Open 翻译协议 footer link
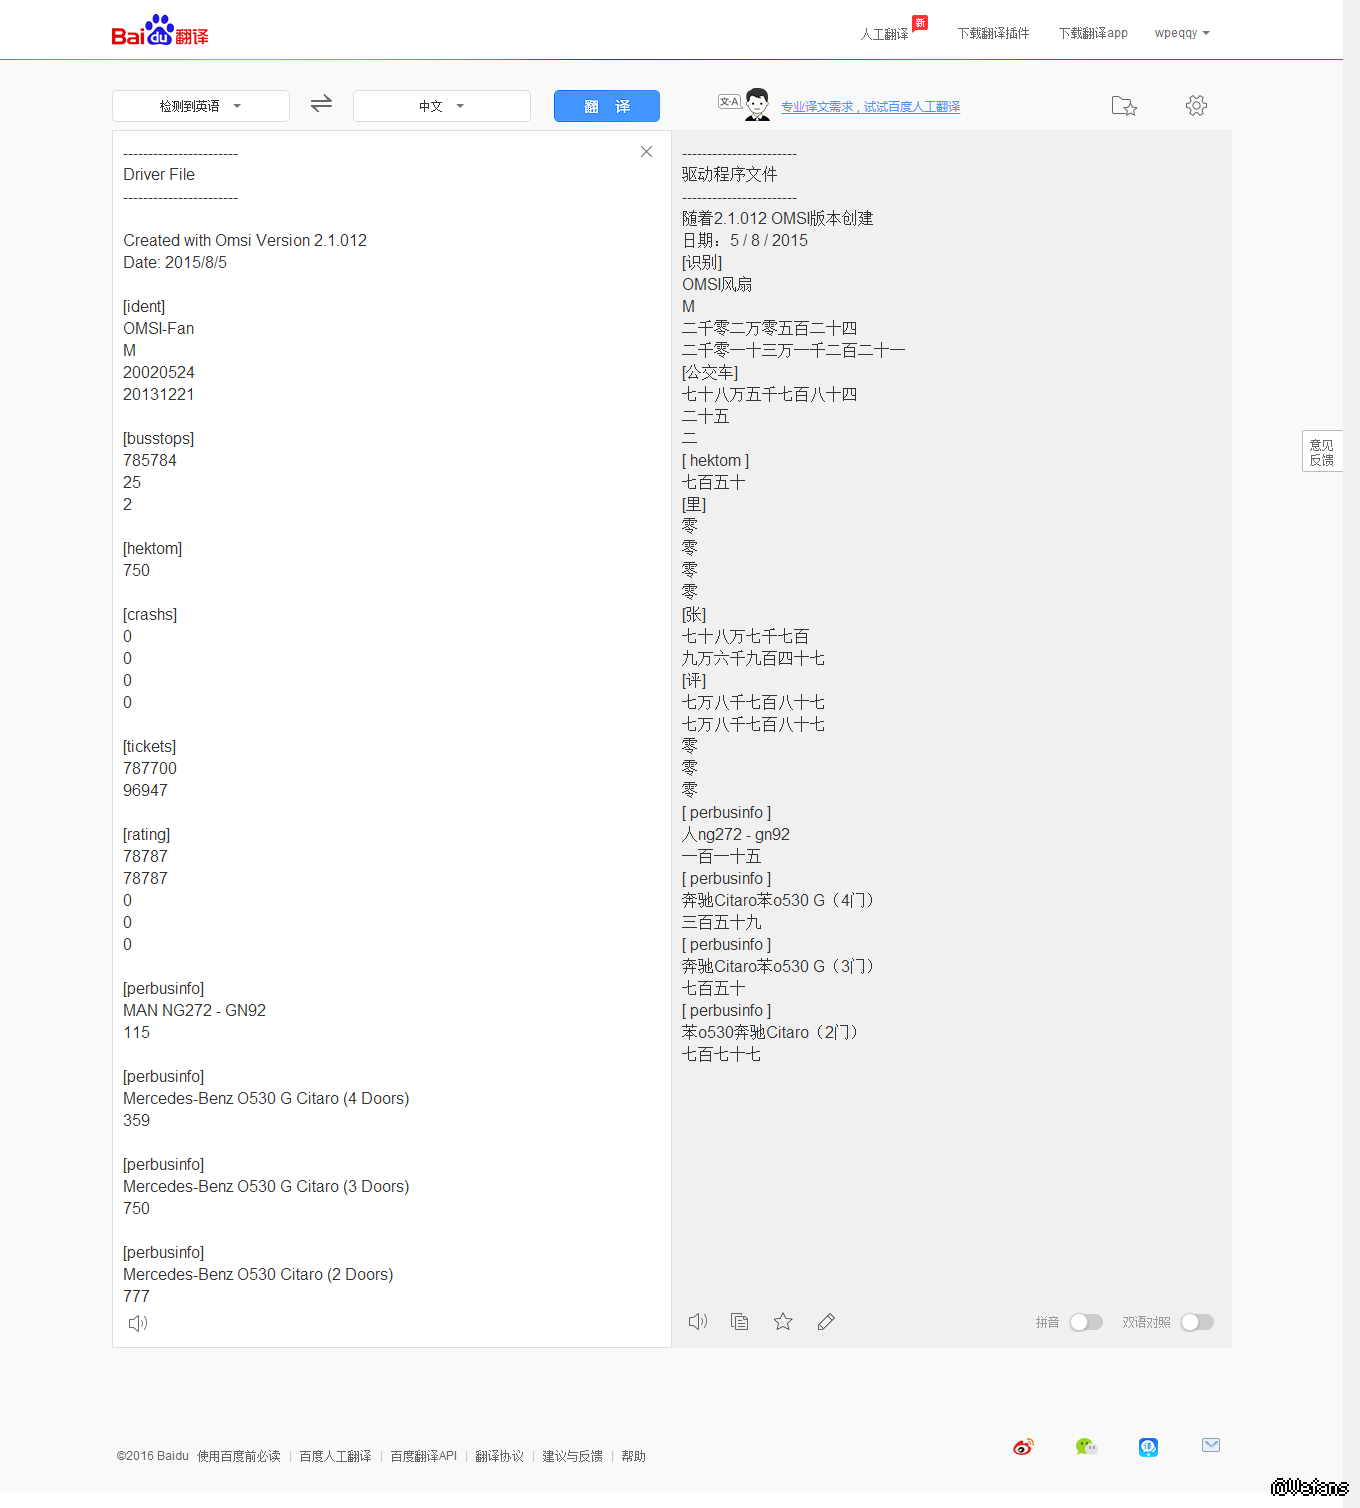This screenshot has width=1360, height=1508. click(x=499, y=1456)
